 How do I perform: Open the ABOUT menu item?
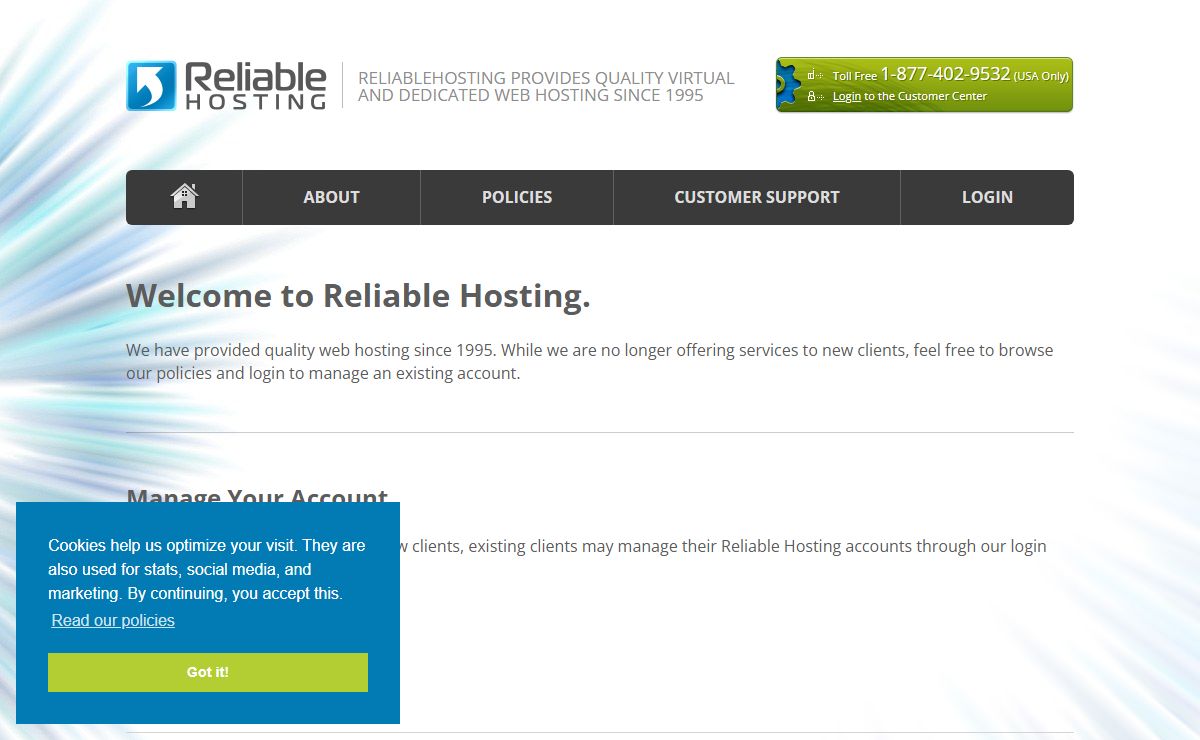331,197
